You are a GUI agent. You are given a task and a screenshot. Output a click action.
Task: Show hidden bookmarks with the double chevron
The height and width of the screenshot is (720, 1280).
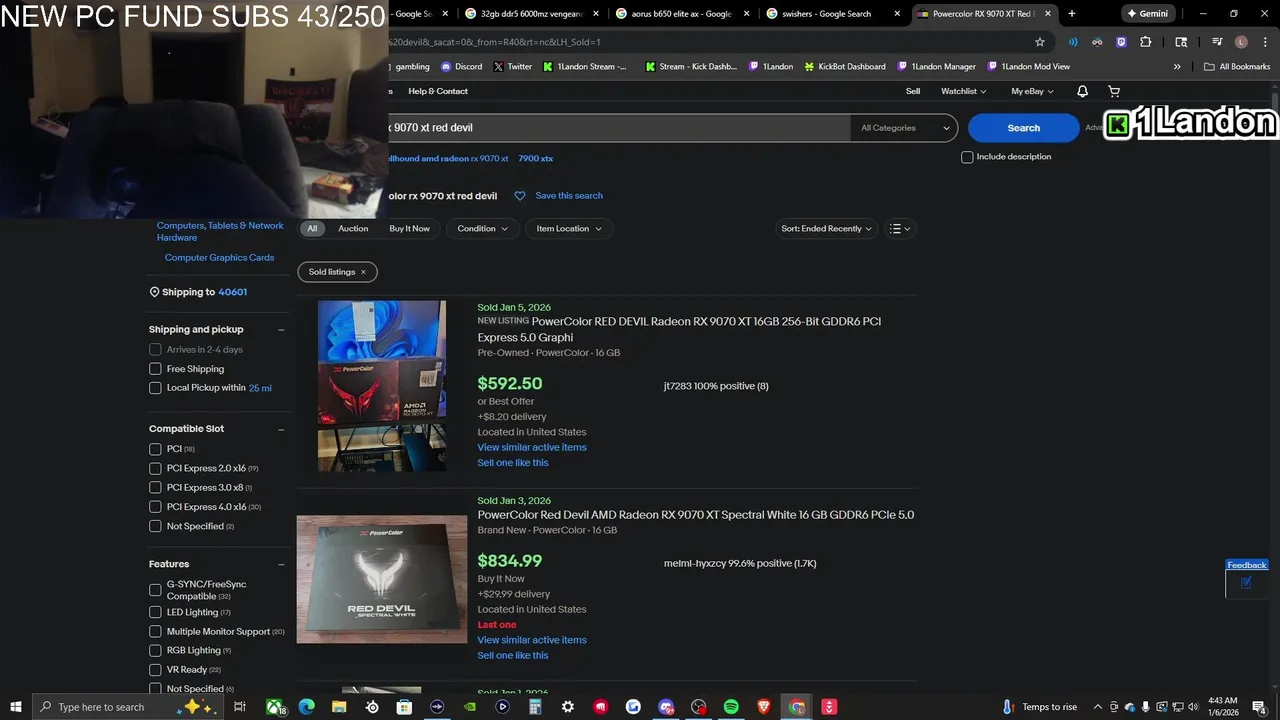pyautogui.click(x=1177, y=67)
